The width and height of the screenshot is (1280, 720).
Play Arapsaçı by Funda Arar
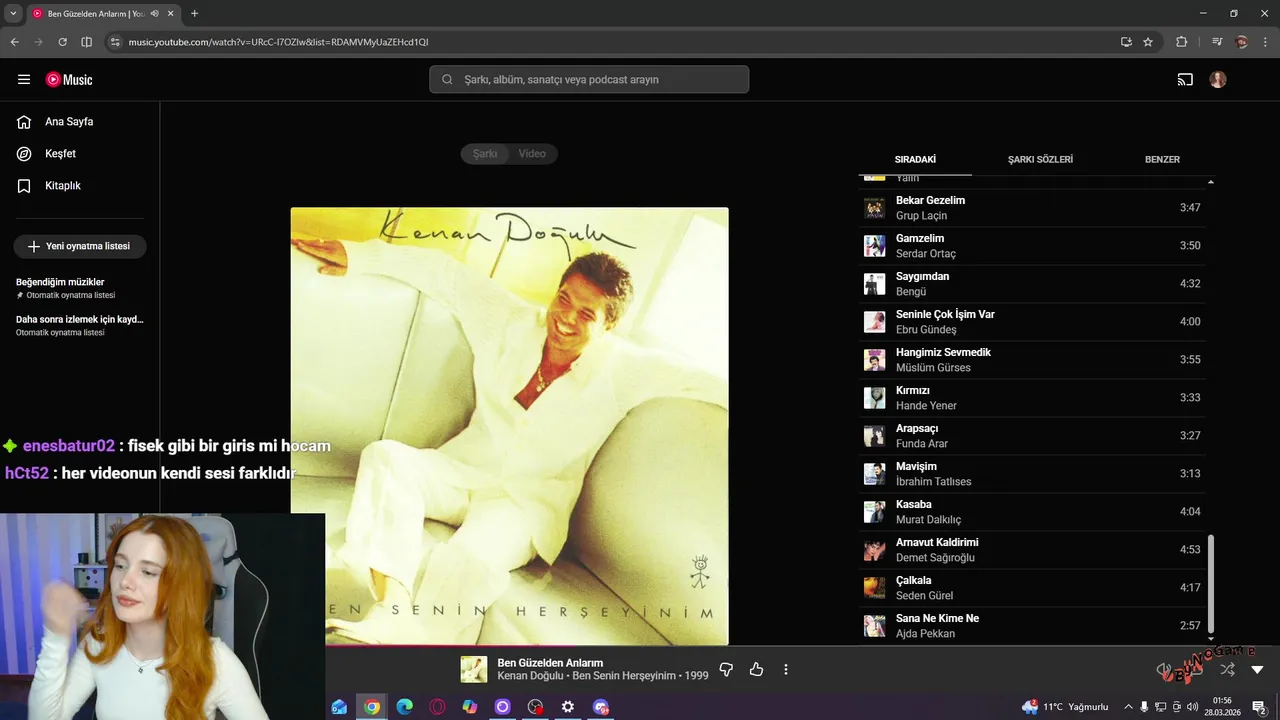(1032, 436)
